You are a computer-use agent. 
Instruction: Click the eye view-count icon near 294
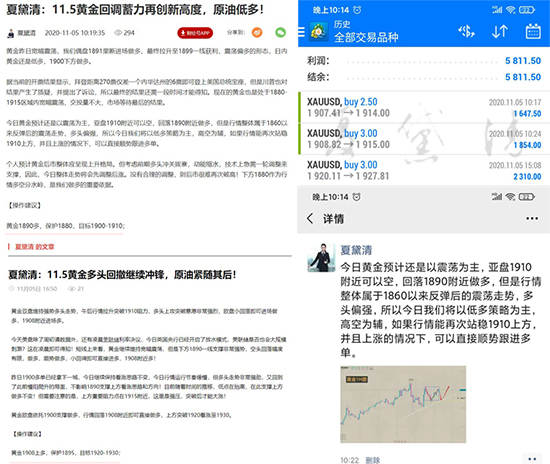(x=118, y=33)
